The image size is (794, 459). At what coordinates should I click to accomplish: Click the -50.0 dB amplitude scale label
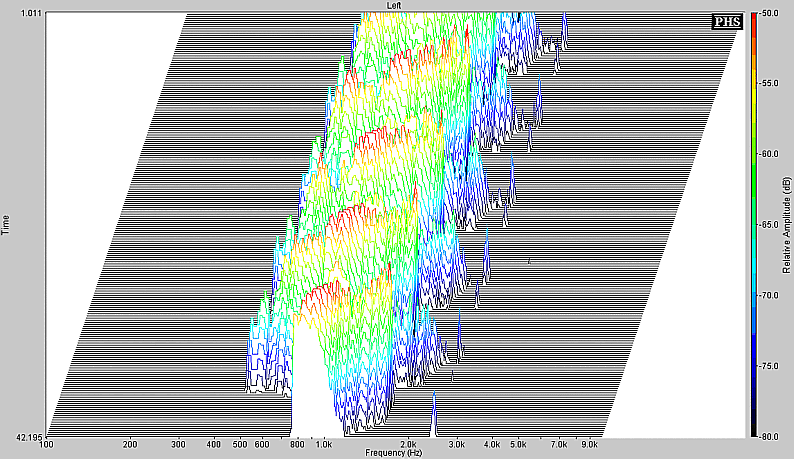[x=770, y=14]
